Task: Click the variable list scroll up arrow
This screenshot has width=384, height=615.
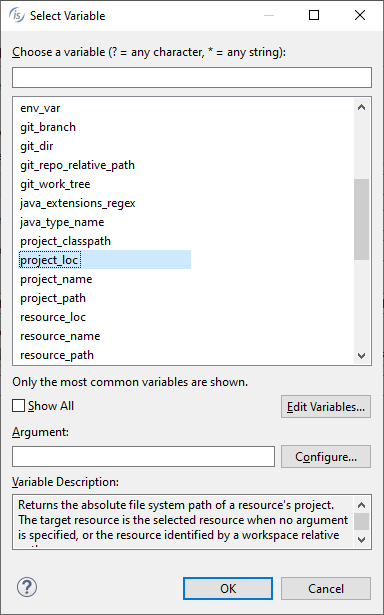Action: coord(361,107)
